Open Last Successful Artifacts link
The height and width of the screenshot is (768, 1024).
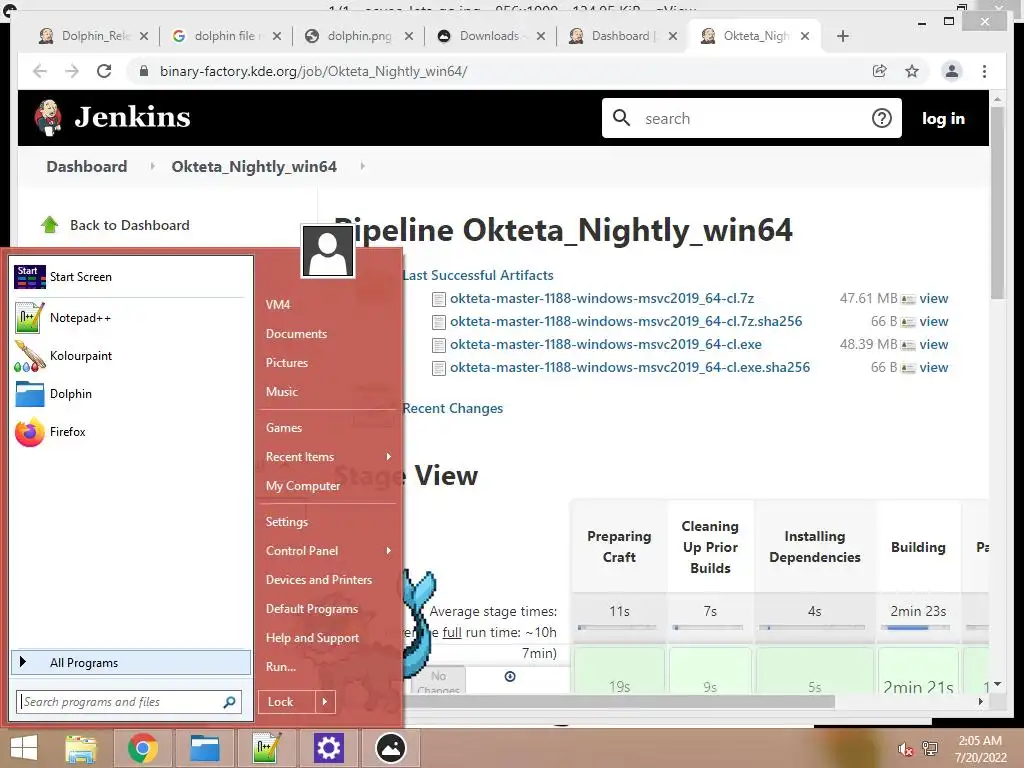(x=477, y=275)
